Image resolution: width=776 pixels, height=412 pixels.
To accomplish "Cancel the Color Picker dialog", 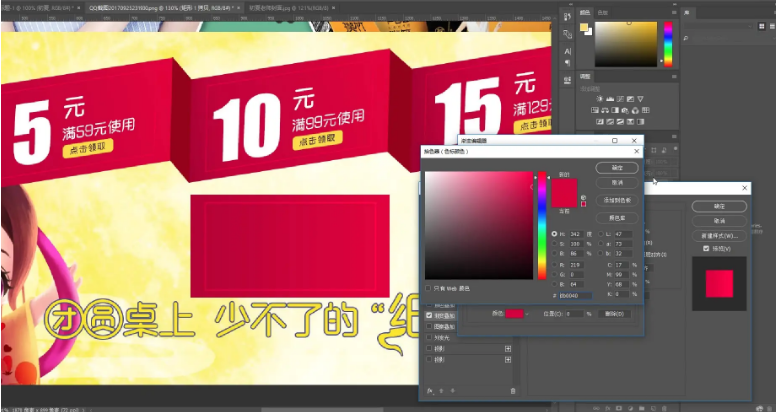I will [x=617, y=183].
